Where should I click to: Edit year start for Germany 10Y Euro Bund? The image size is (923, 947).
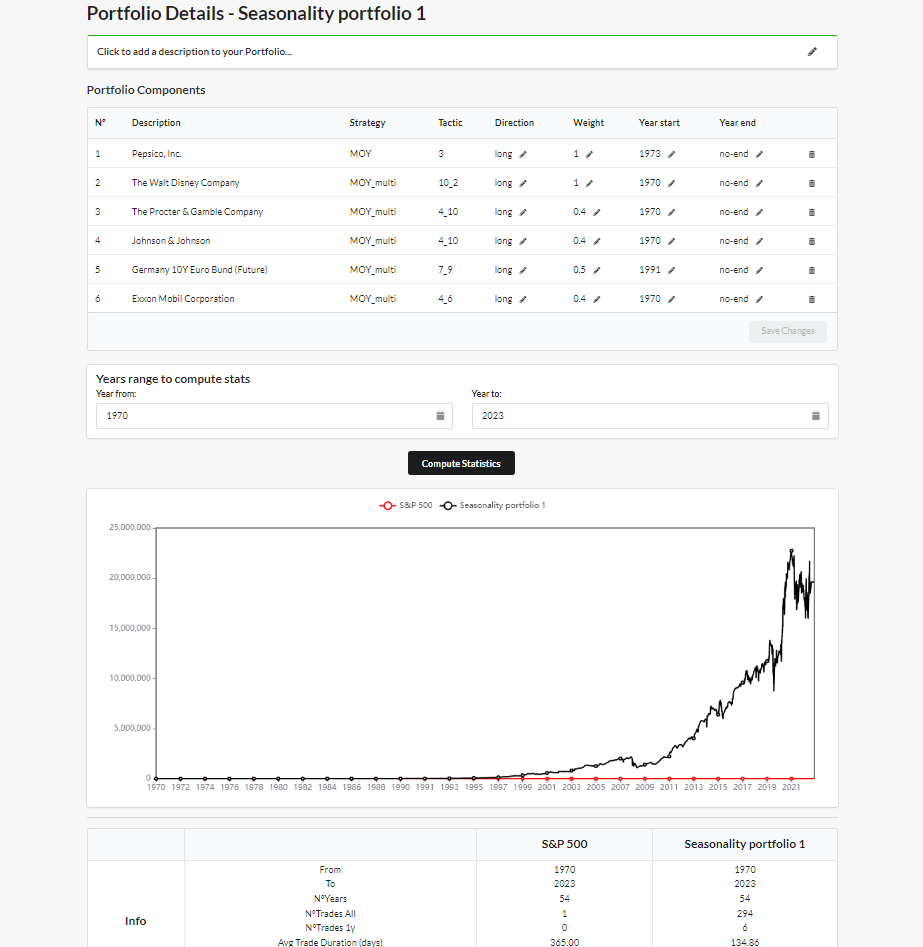click(672, 271)
